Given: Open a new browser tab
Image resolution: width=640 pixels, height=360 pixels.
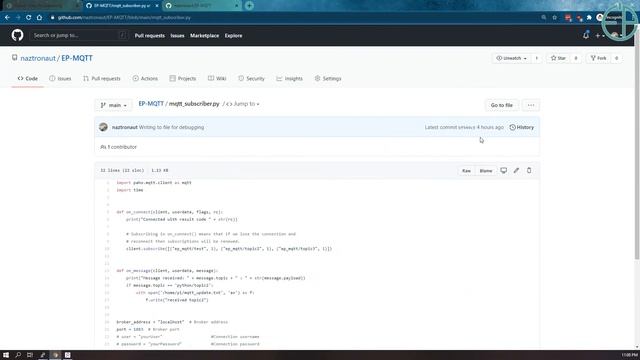Looking at the screenshot, I should click(x=249, y=6).
